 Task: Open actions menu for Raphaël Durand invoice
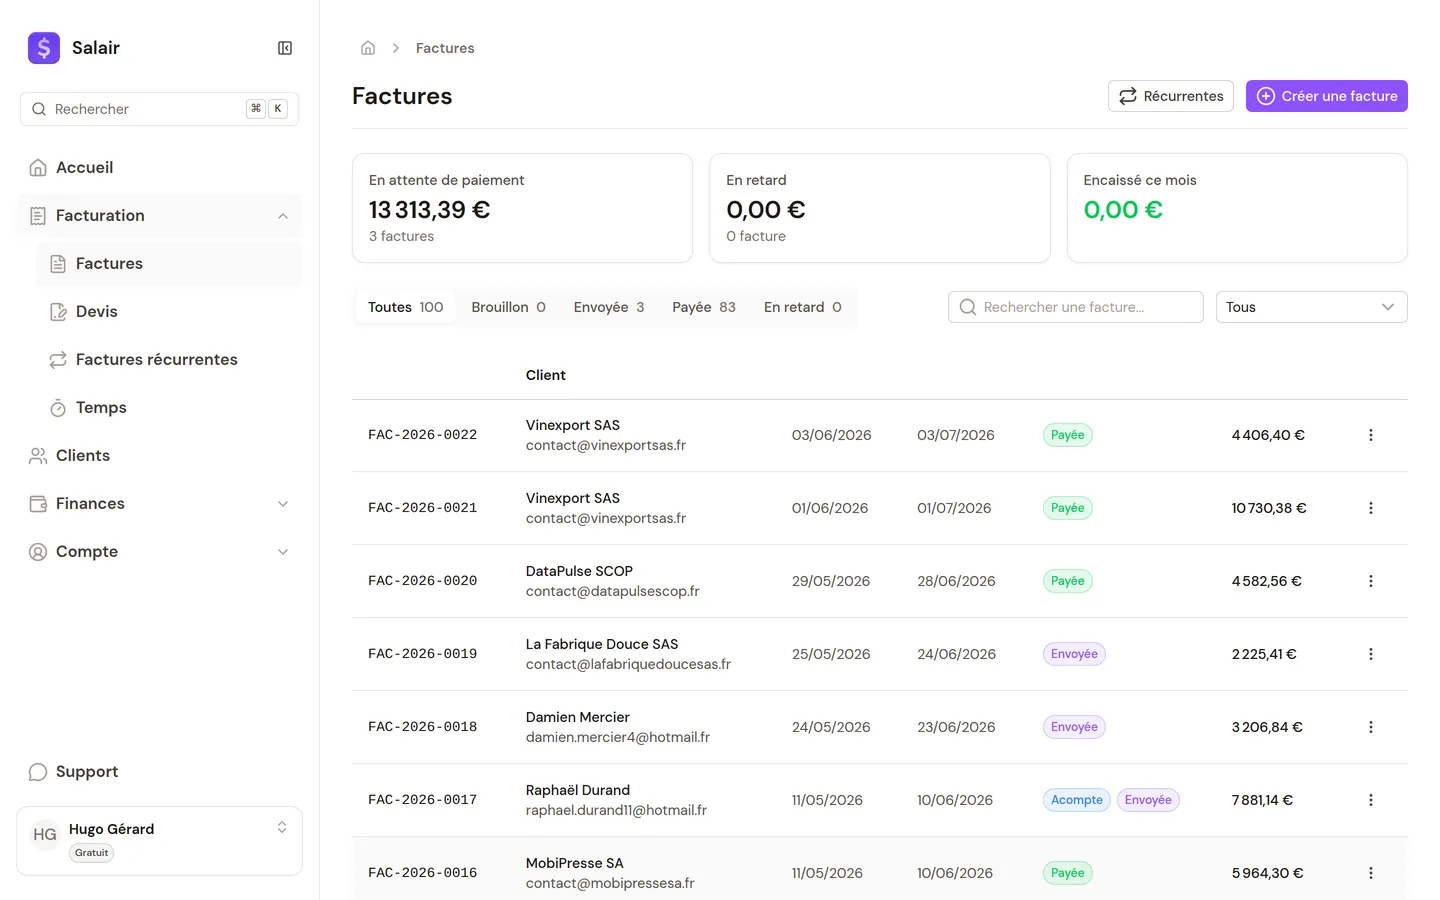(1370, 800)
